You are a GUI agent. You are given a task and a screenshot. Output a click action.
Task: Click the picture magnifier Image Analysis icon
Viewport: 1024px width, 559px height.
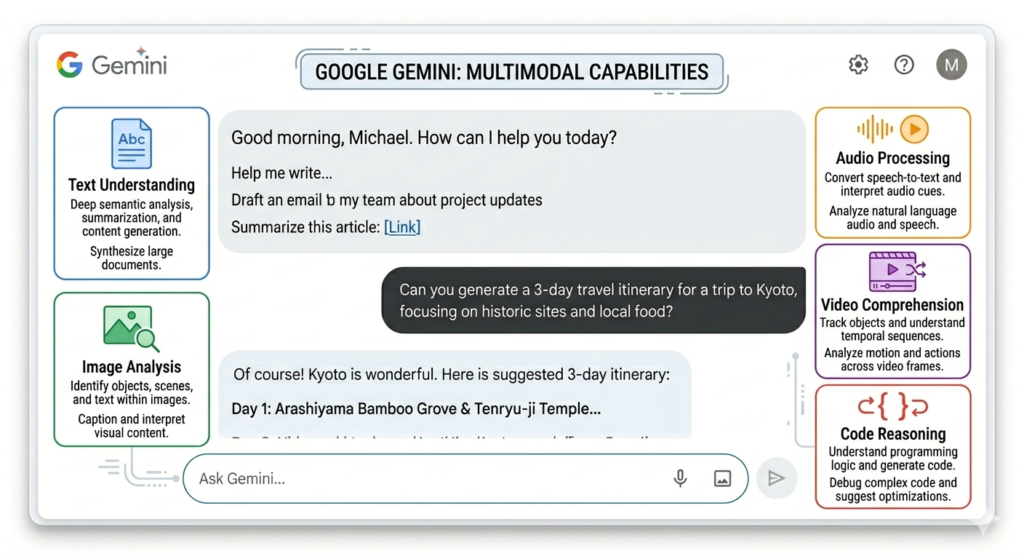click(x=131, y=328)
